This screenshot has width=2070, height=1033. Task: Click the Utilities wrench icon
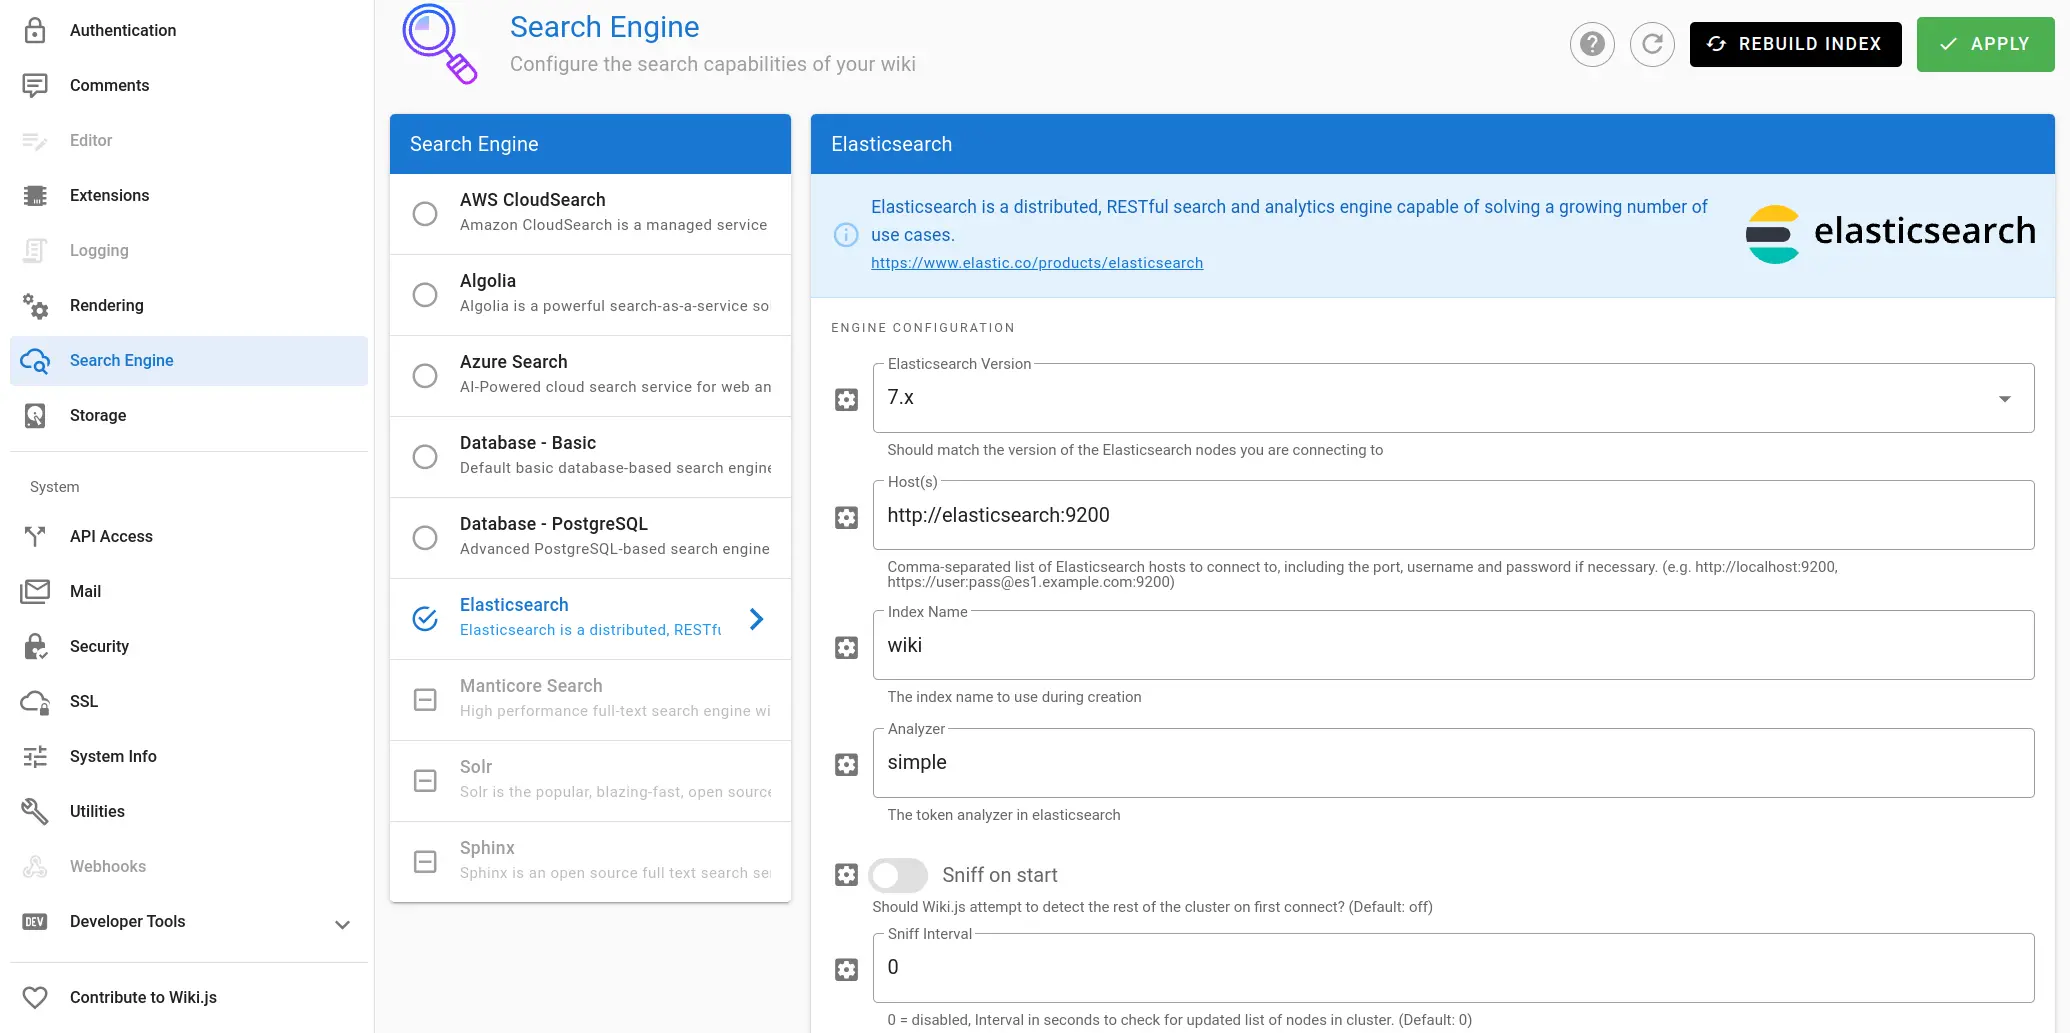click(35, 811)
